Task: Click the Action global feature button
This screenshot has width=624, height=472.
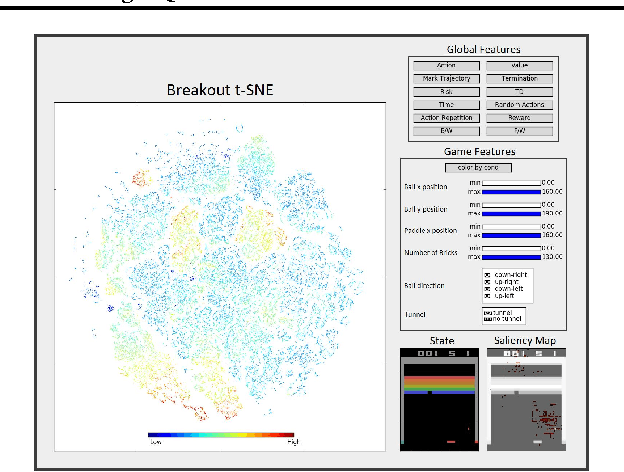Action: 446,65
